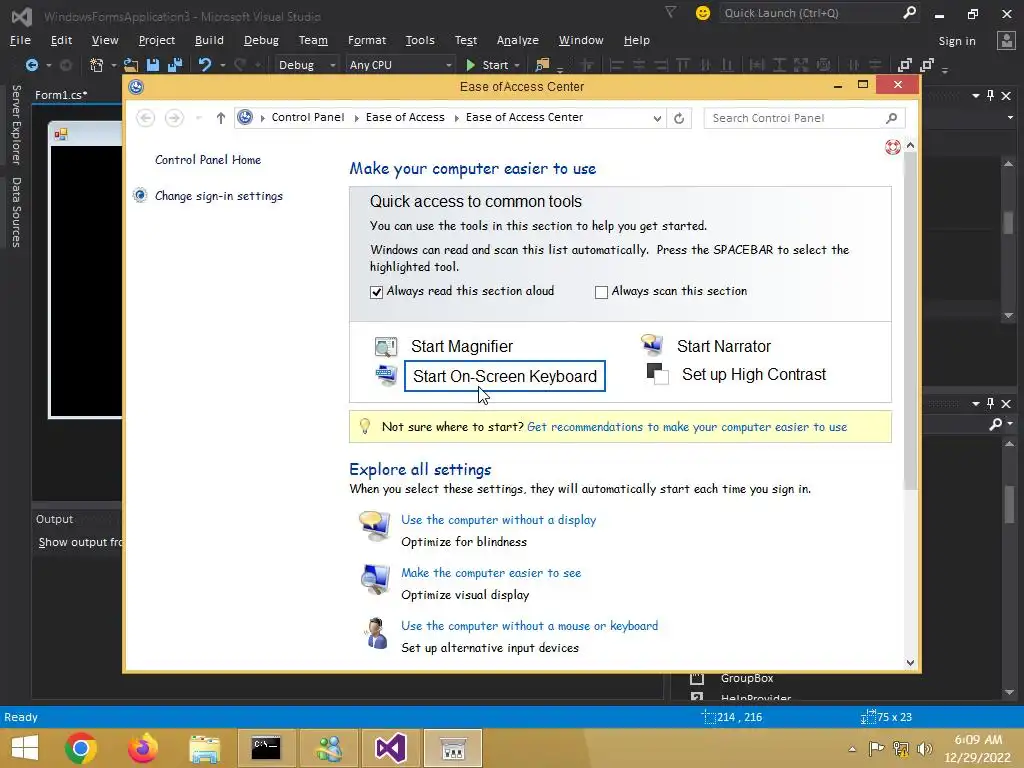Open the Format menu

coord(366,40)
